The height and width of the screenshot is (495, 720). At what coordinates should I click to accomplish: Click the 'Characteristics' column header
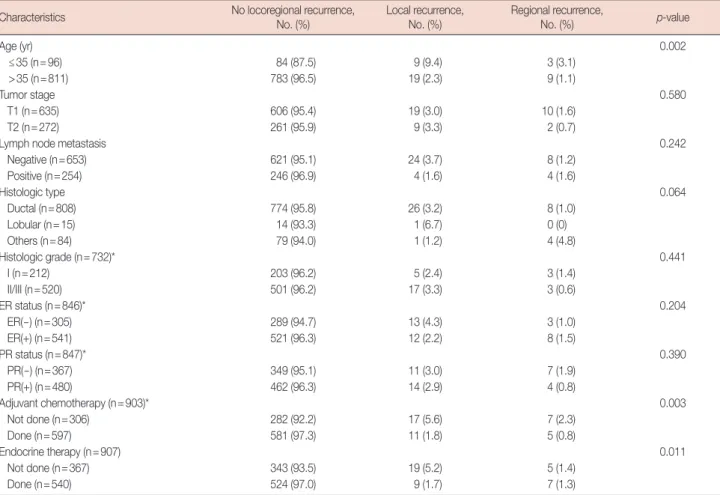click(x=32, y=17)
